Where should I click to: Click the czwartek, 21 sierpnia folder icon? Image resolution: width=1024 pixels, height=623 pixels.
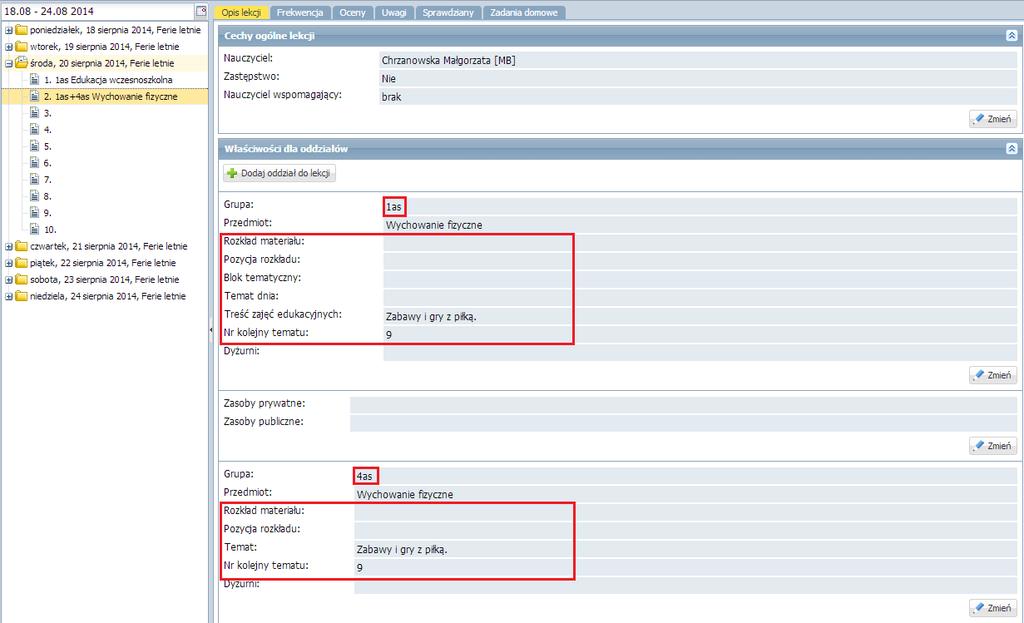coord(21,246)
